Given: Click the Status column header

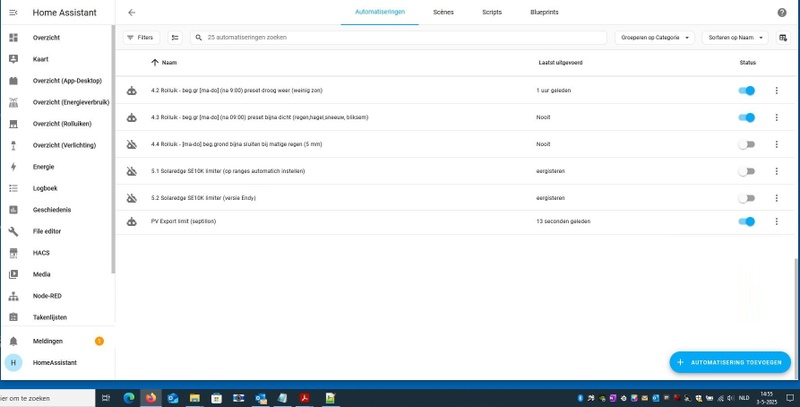Looking at the screenshot, I should point(747,63).
